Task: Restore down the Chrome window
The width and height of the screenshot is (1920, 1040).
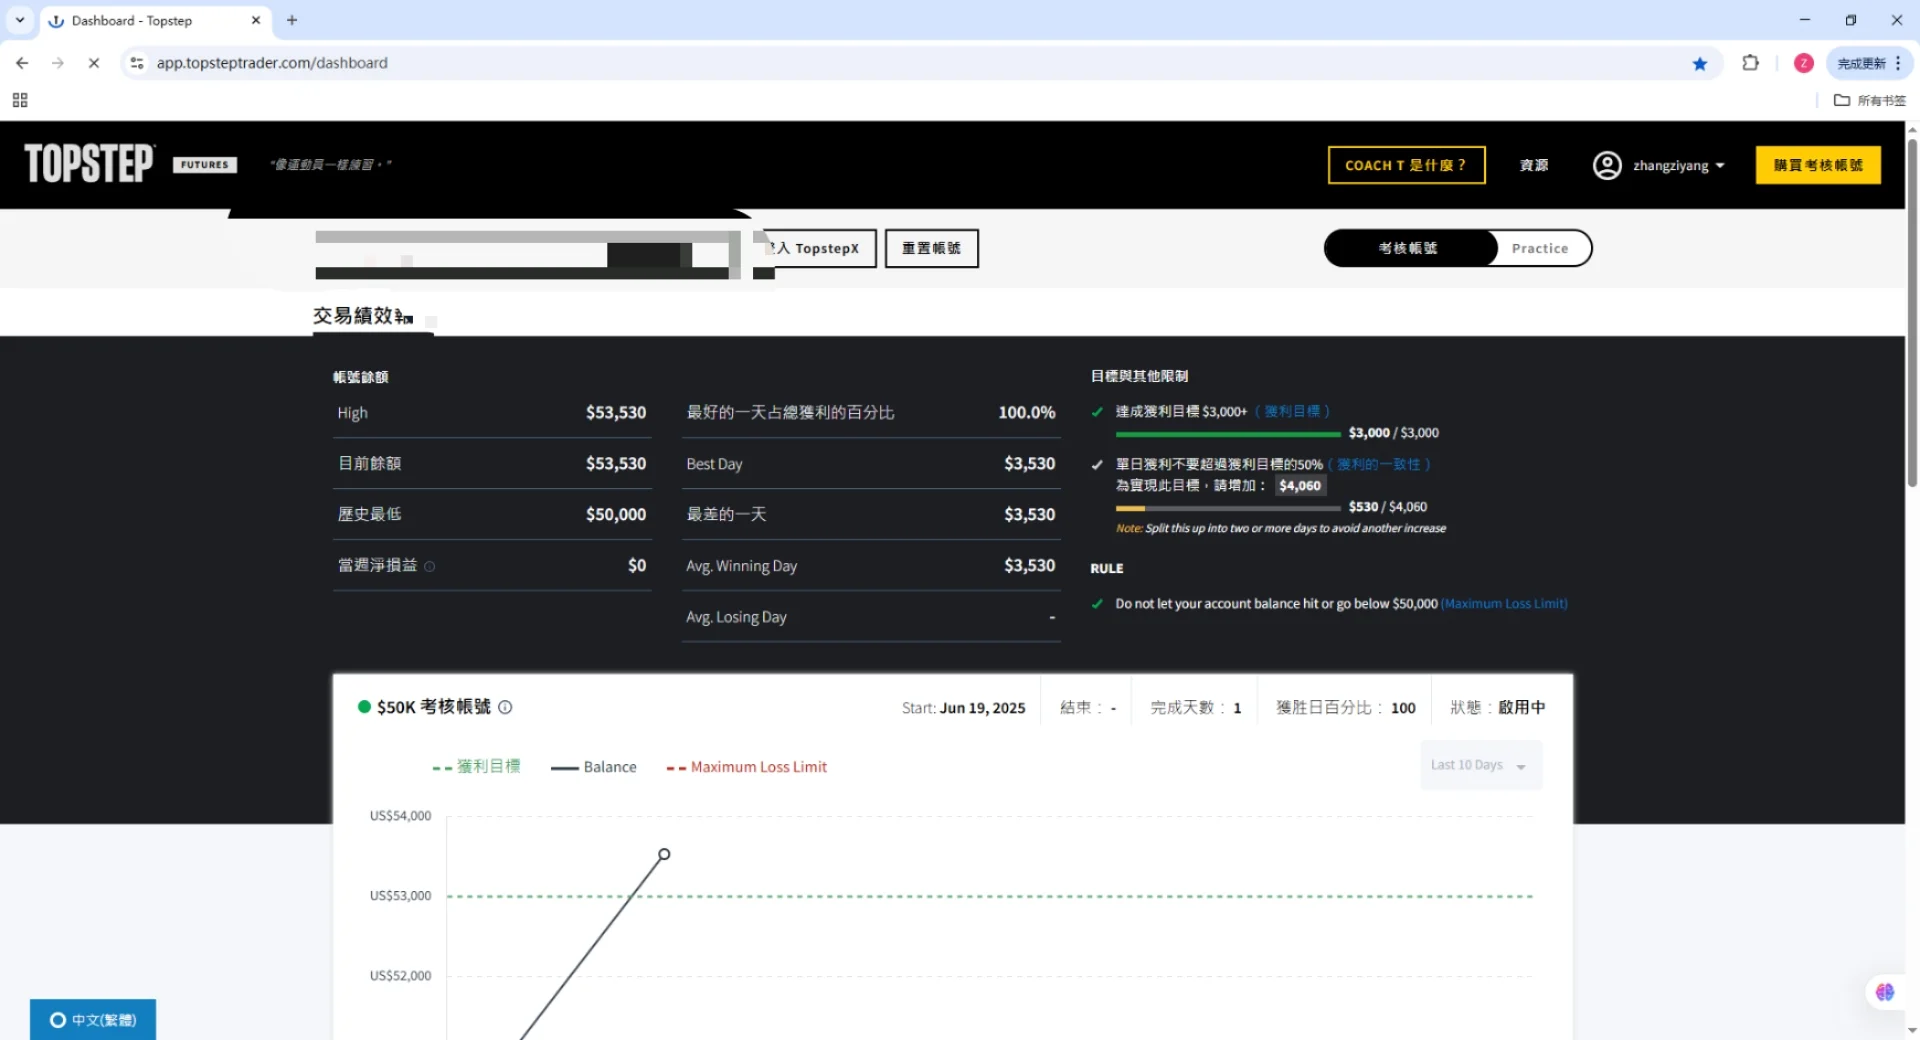Action: (x=1851, y=20)
